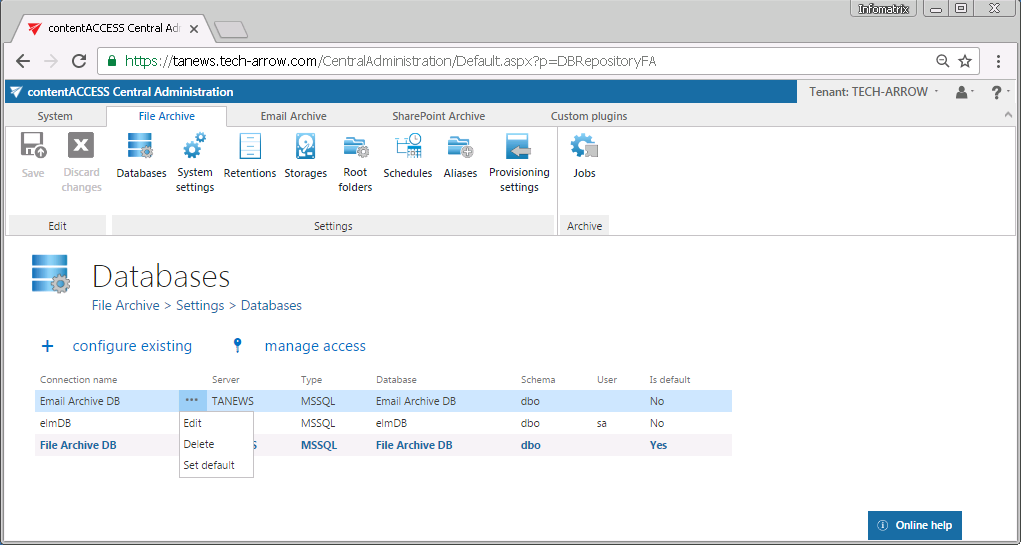The height and width of the screenshot is (545, 1021).
Task: Open the user account menu icon
Action: pyautogui.click(x=964, y=92)
